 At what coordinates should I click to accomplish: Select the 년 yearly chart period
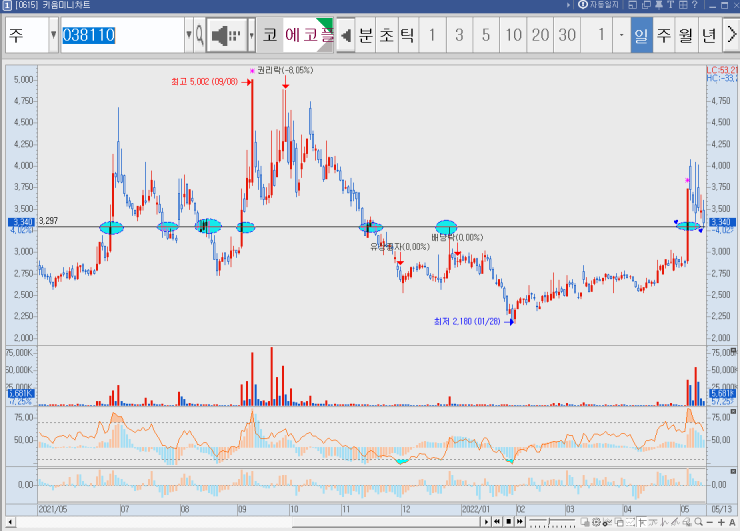point(709,35)
